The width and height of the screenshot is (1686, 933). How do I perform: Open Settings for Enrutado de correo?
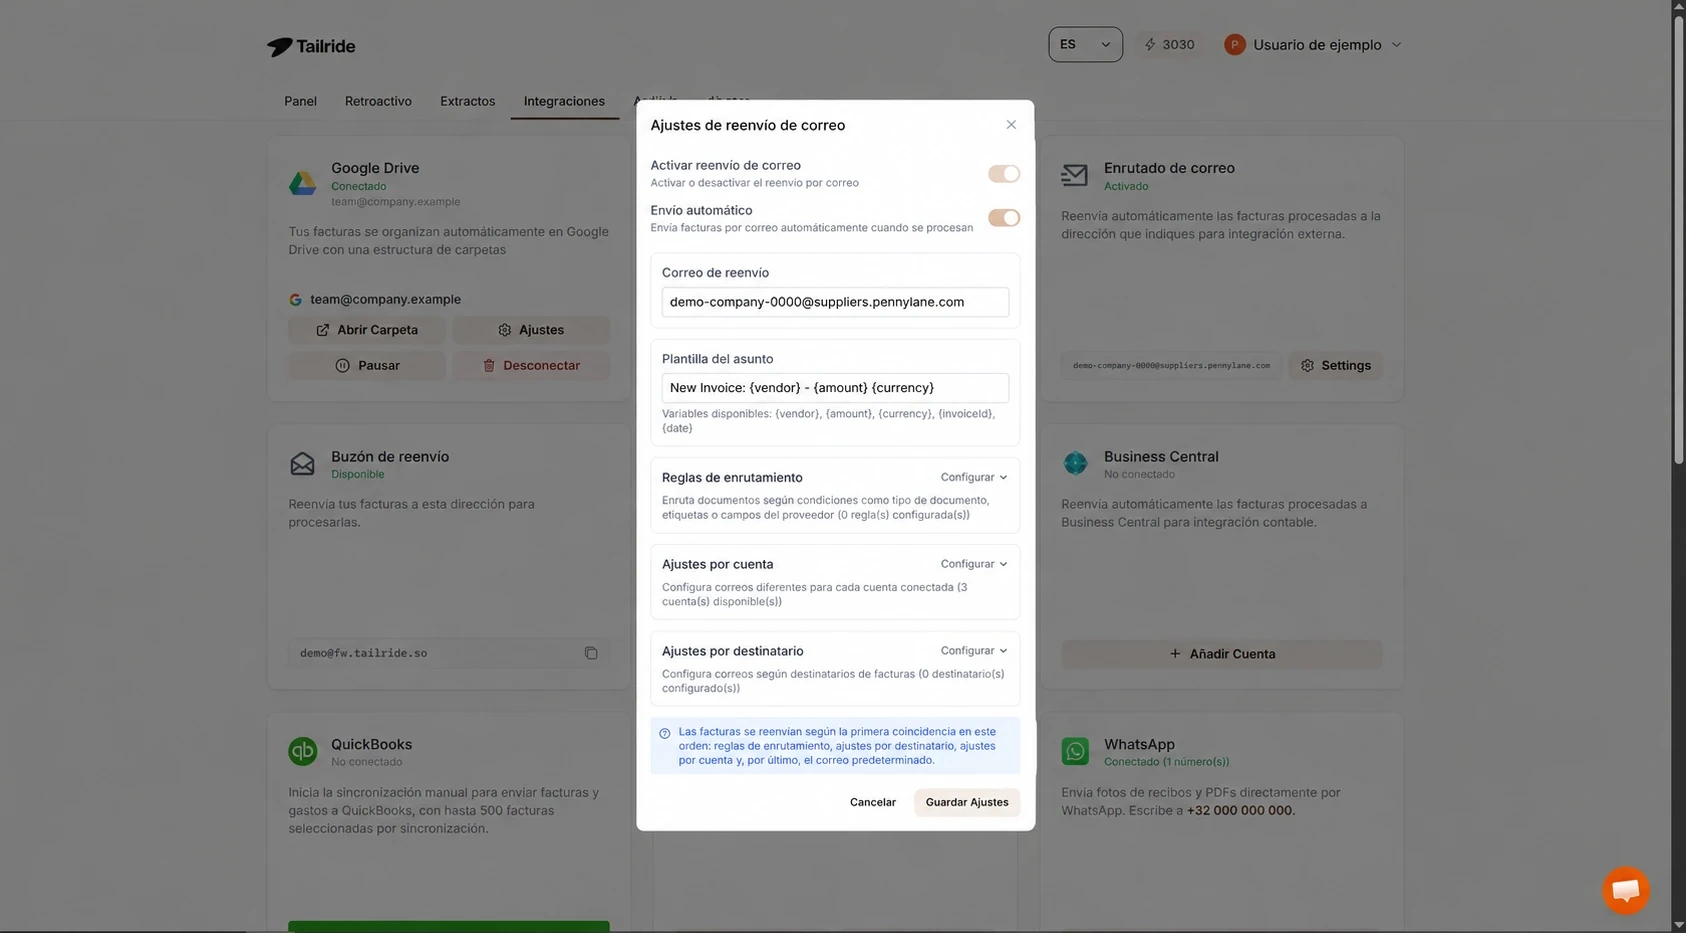click(x=1335, y=366)
